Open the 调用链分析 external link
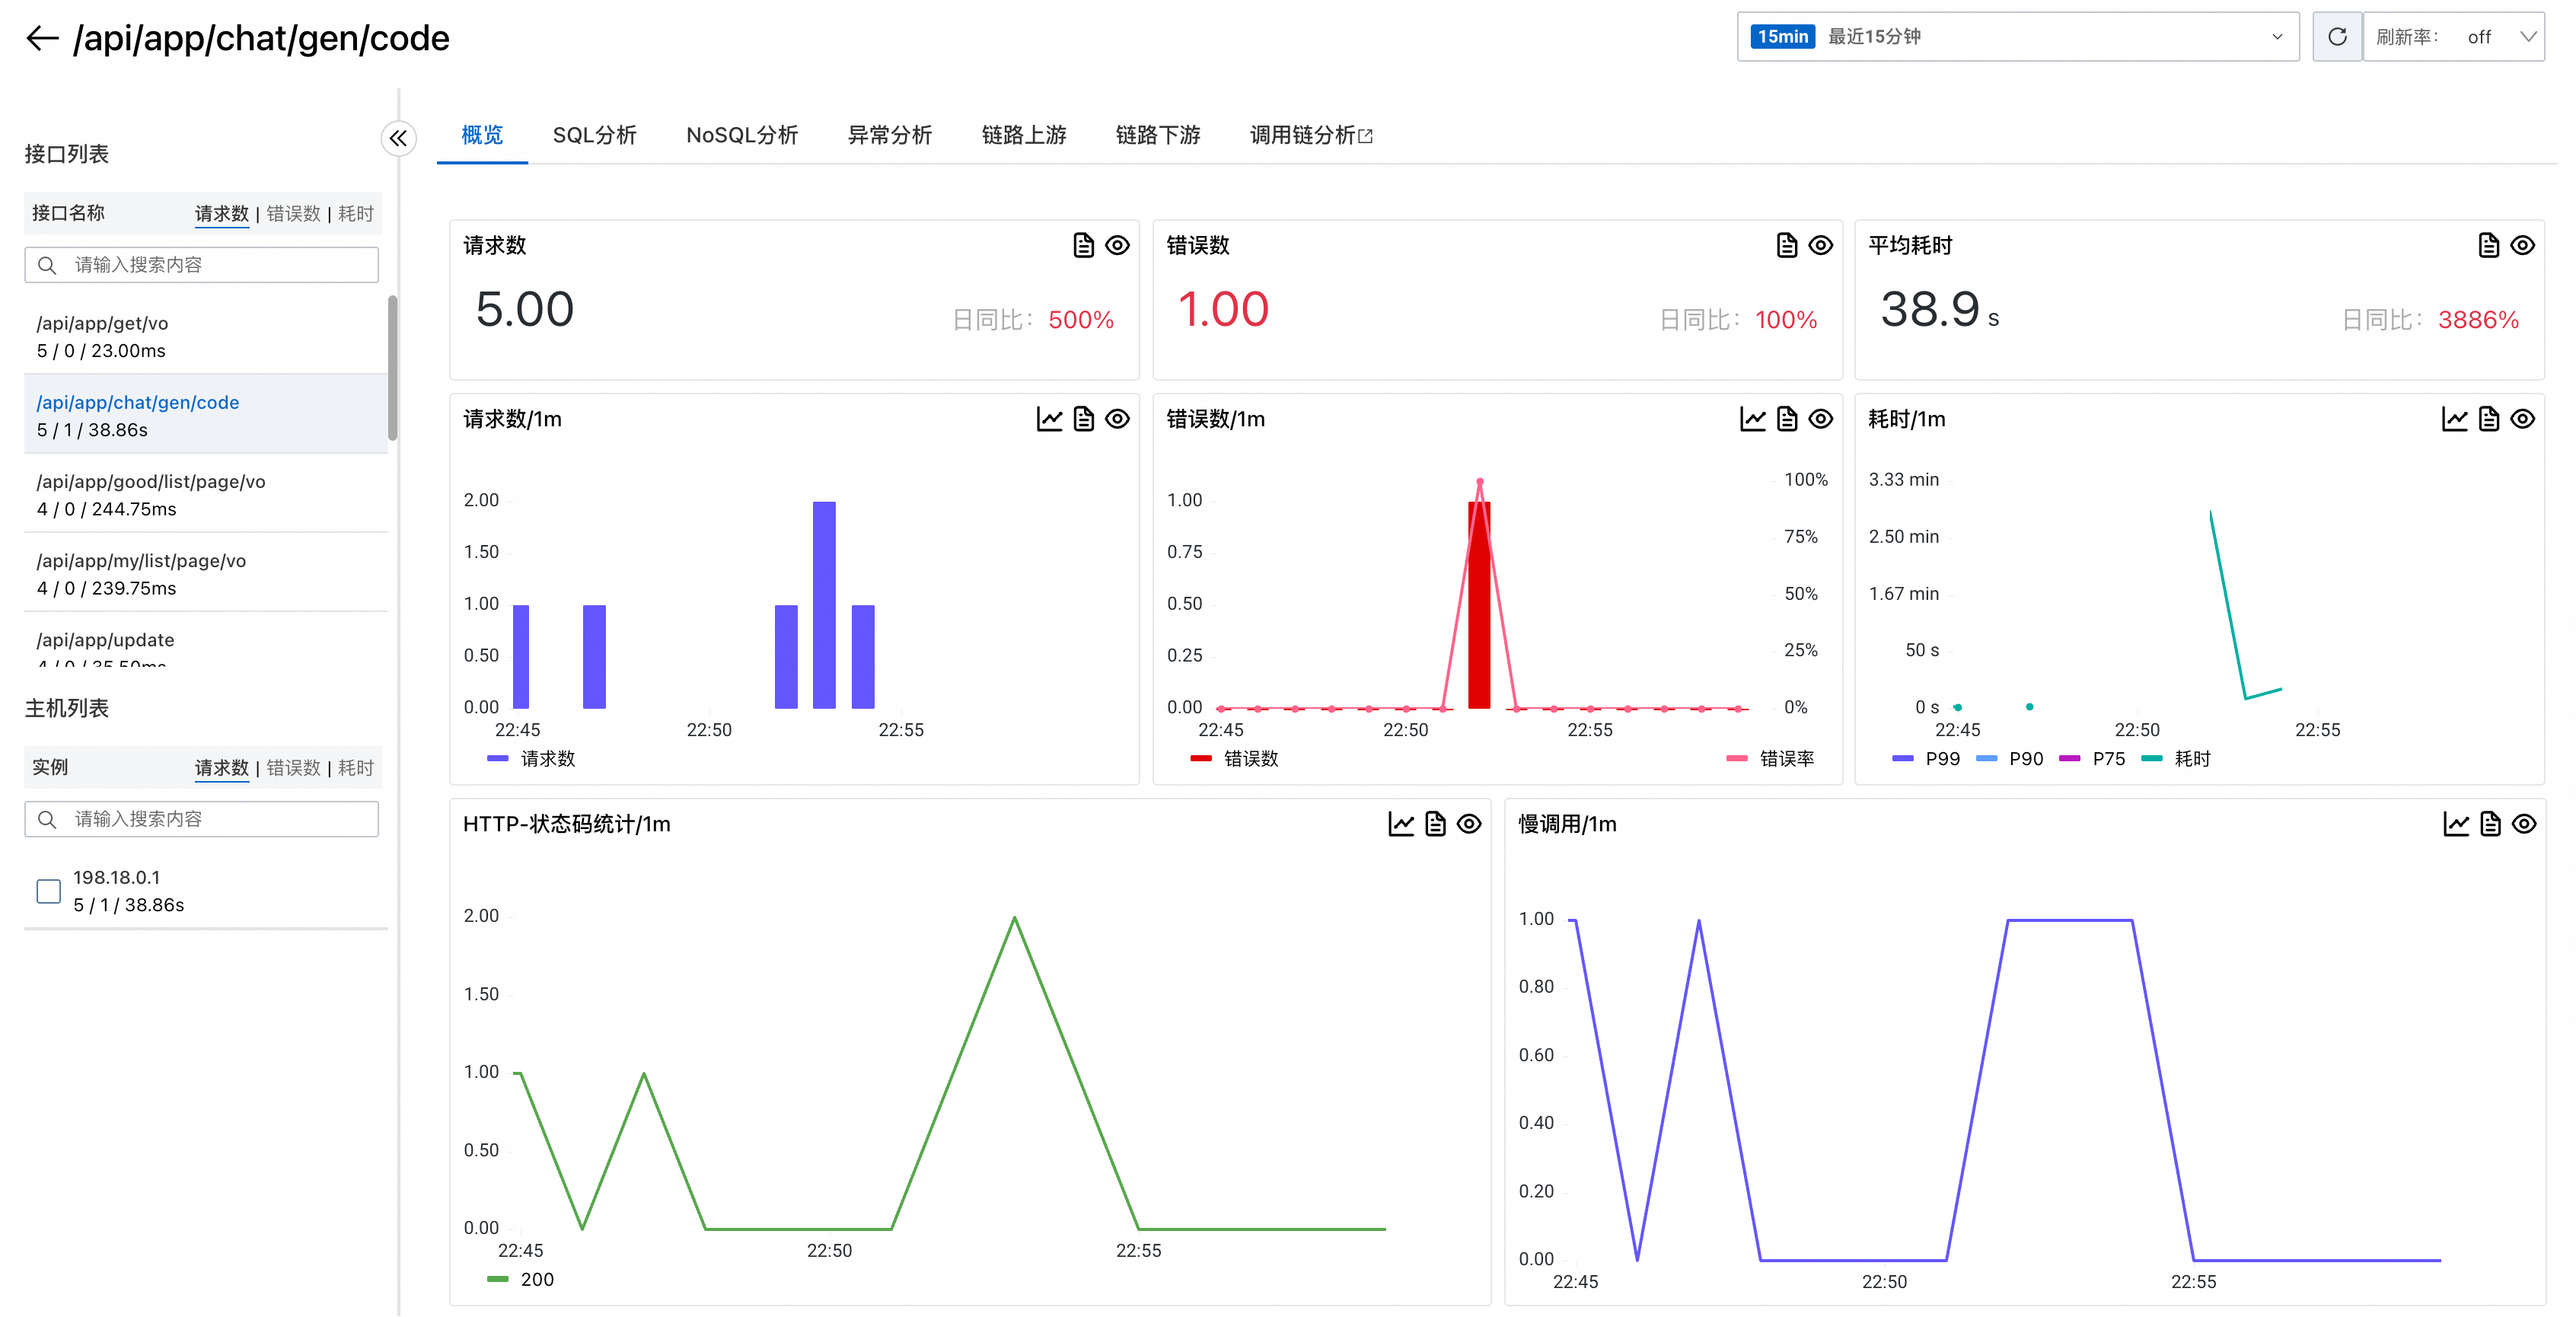Screen dimensions: 2576x1317 pyautogui.click(x=1310, y=135)
